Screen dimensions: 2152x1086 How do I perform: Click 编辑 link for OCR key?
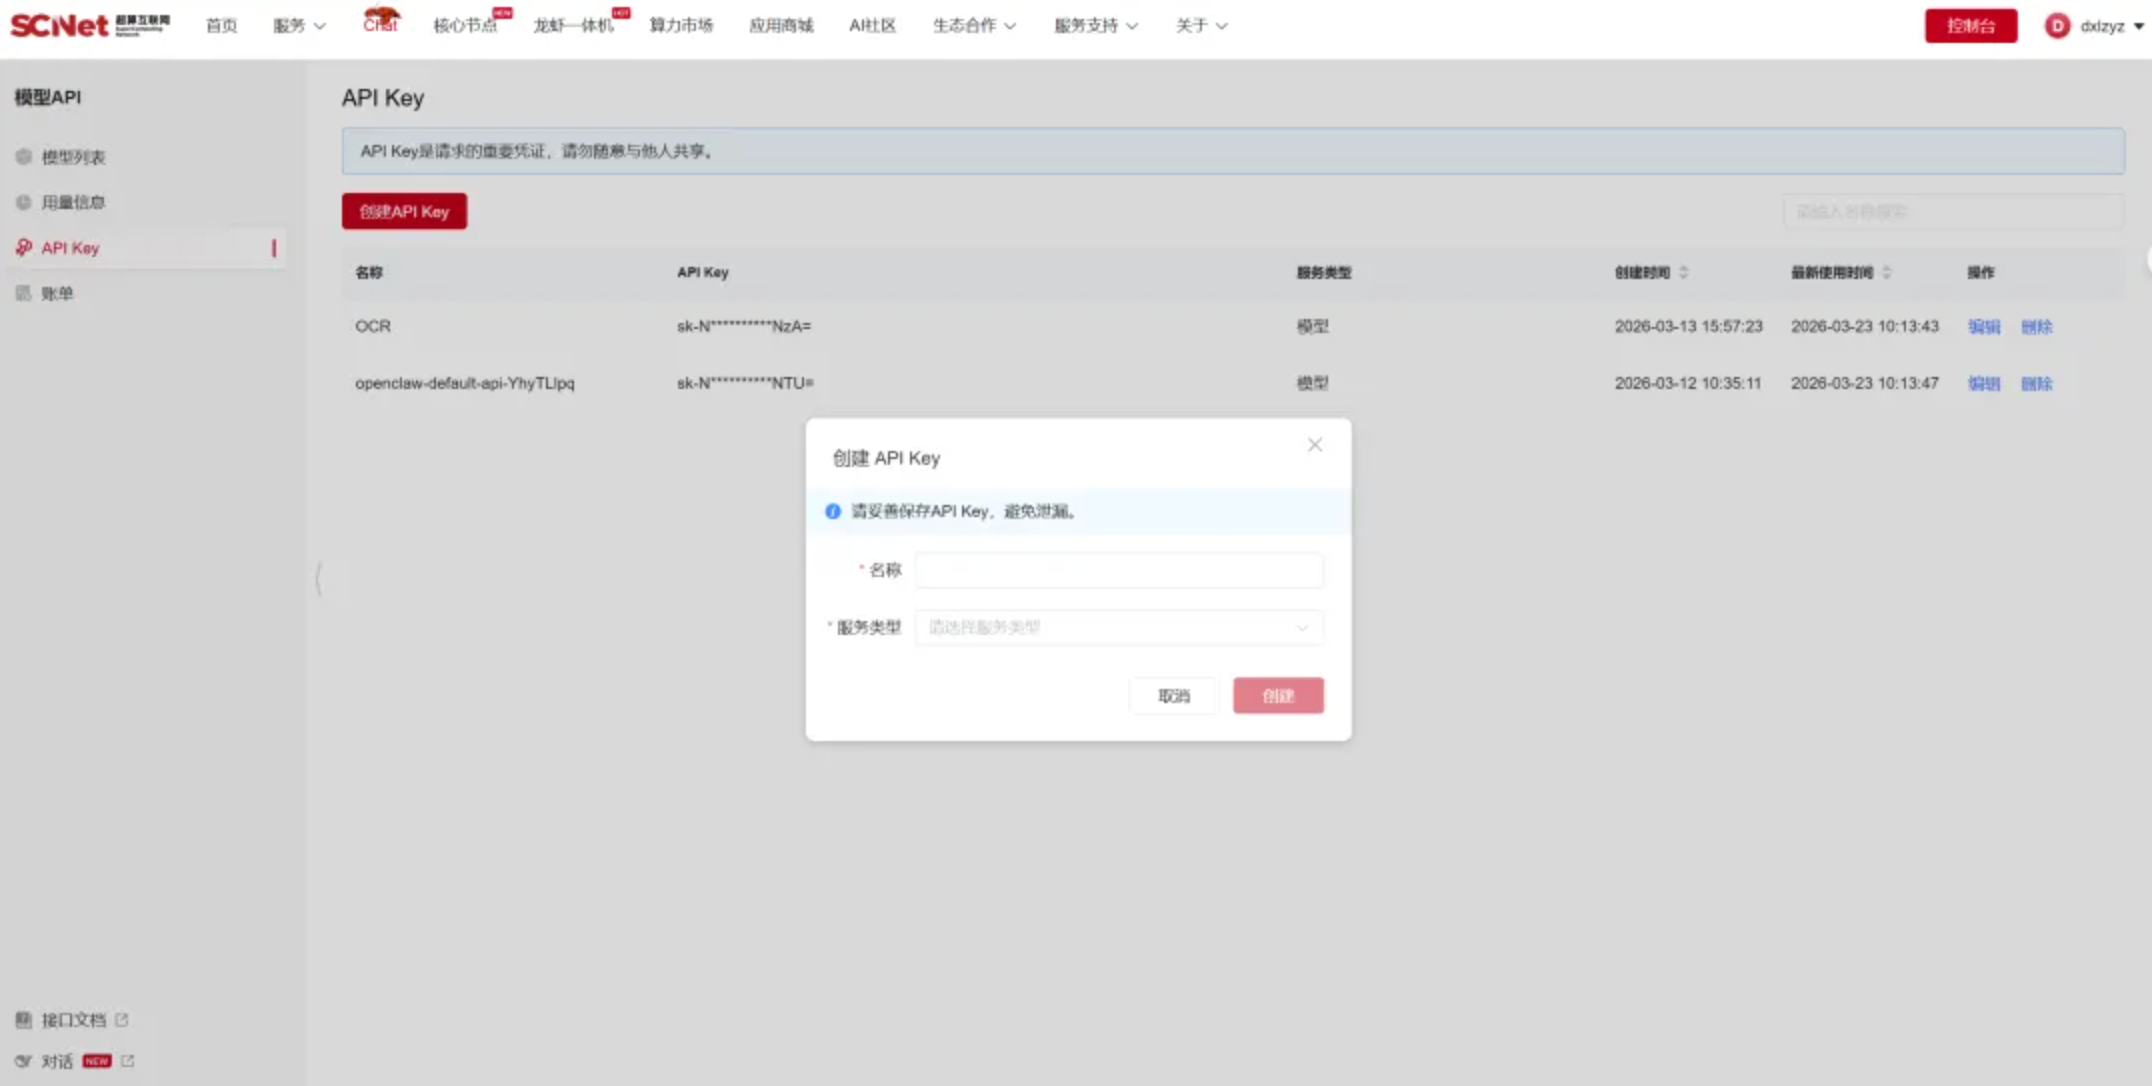[x=1983, y=327]
